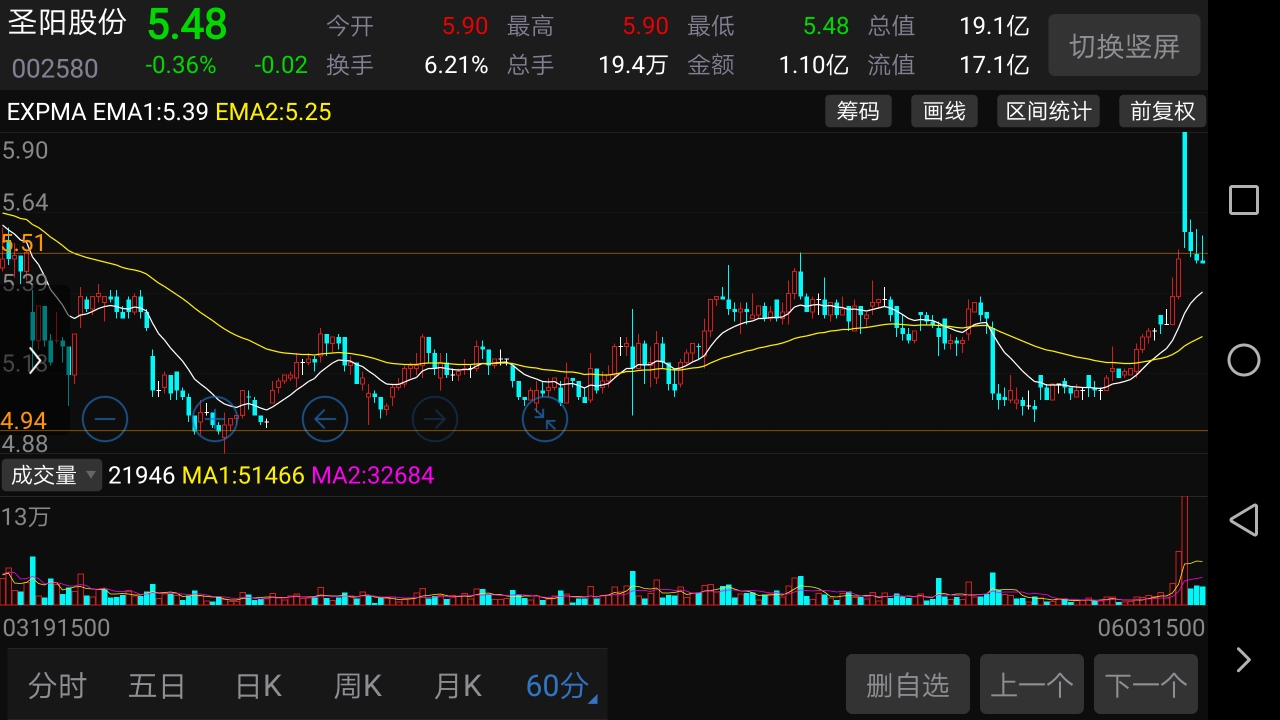Image resolution: width=1280 pixels, height=720 pixels.
Task: Tap the collapse arrows circle icon
Action: click(x=545, y=419)
